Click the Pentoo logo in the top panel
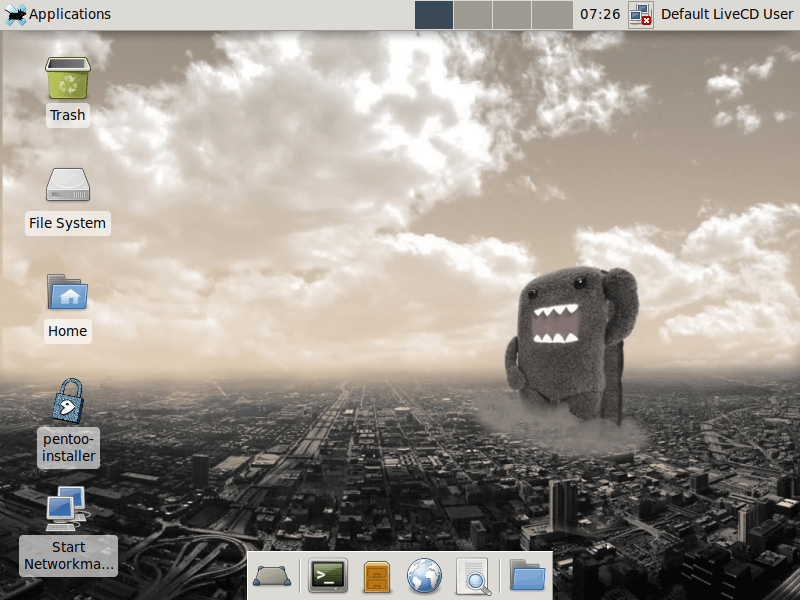The width and height of the screenshot is (800, 600). 15,14
